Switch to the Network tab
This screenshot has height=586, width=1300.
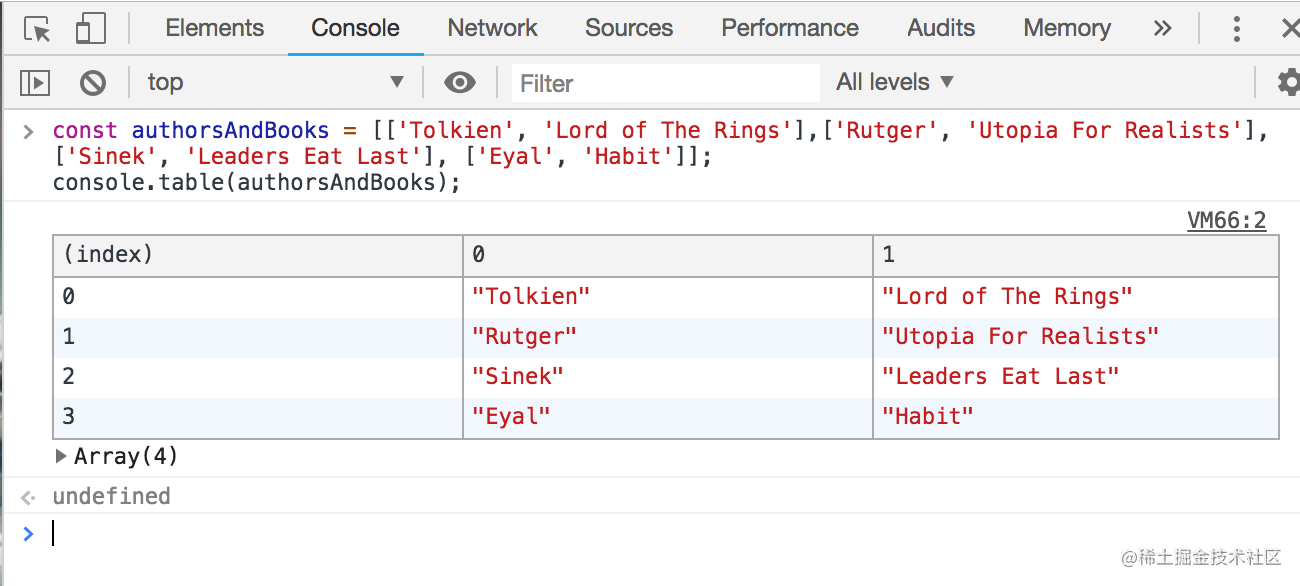(492, 29)
